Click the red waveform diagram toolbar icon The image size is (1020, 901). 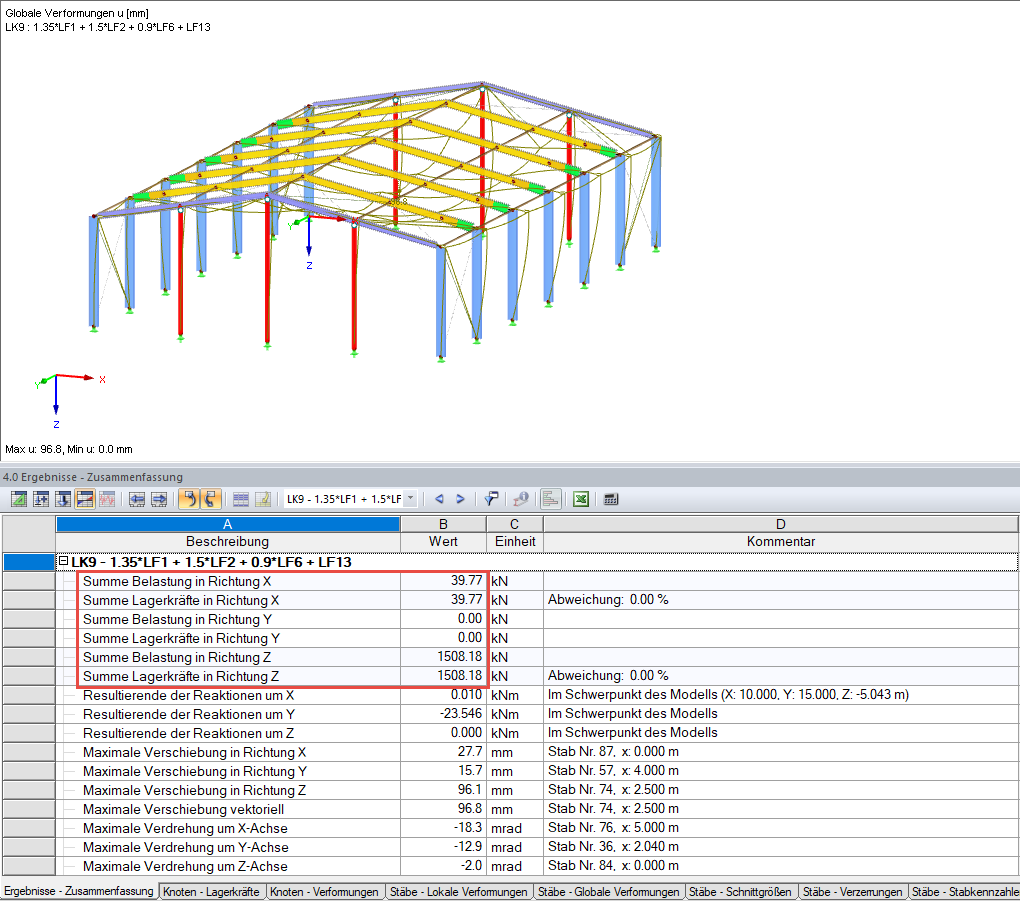click(x=107, y=499)
